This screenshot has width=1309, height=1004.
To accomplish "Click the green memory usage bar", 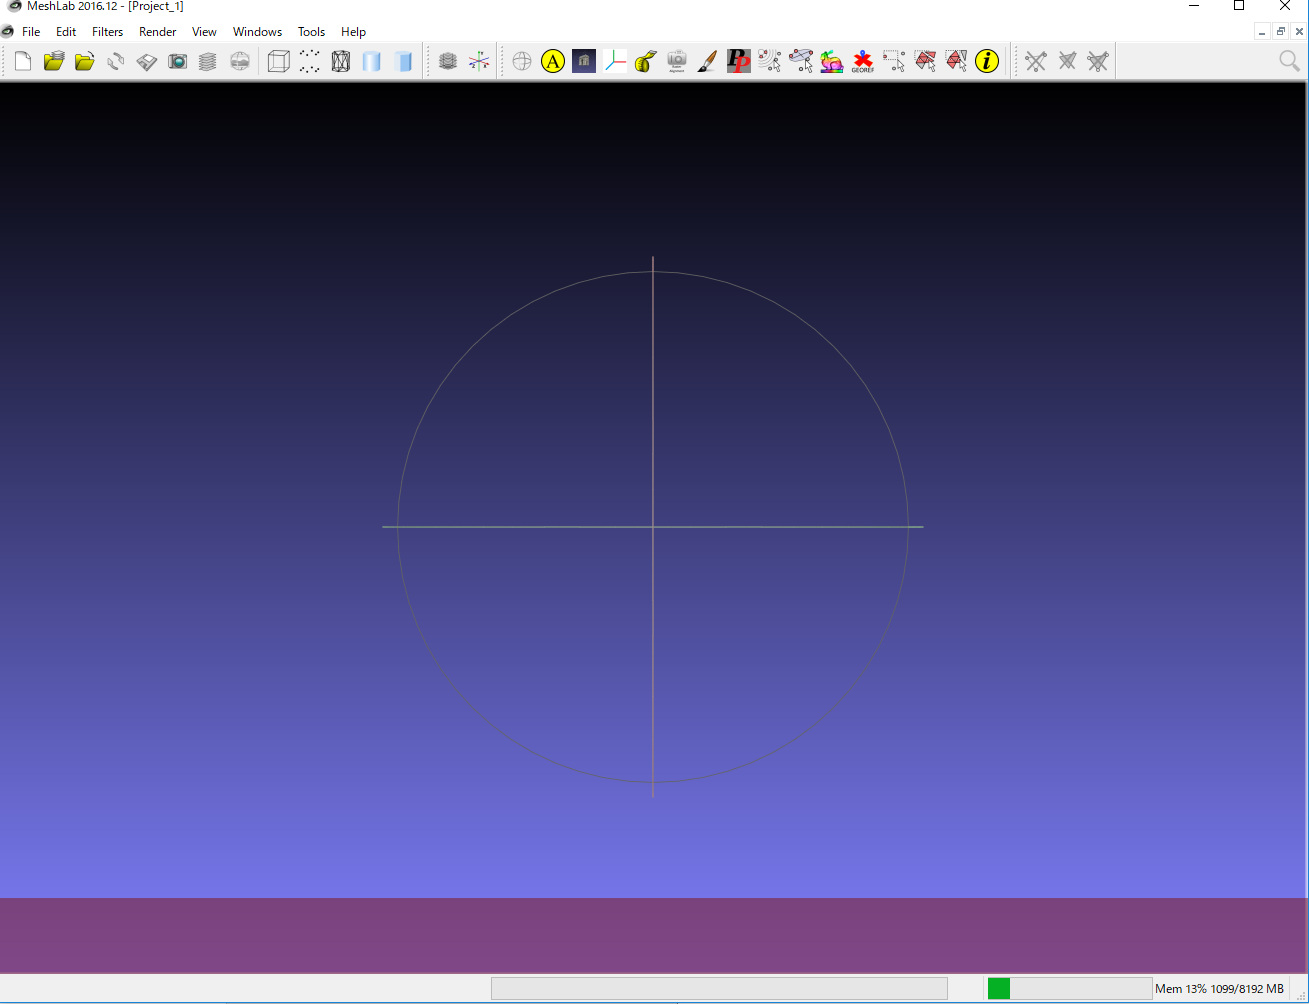I will pyautogui.click(x=999, y=989).
